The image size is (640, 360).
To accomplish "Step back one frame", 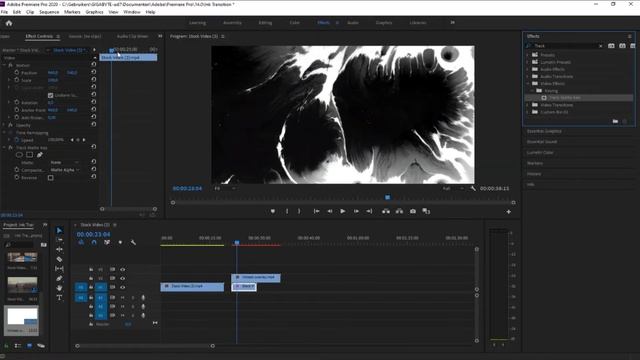I will pos(329,211).
